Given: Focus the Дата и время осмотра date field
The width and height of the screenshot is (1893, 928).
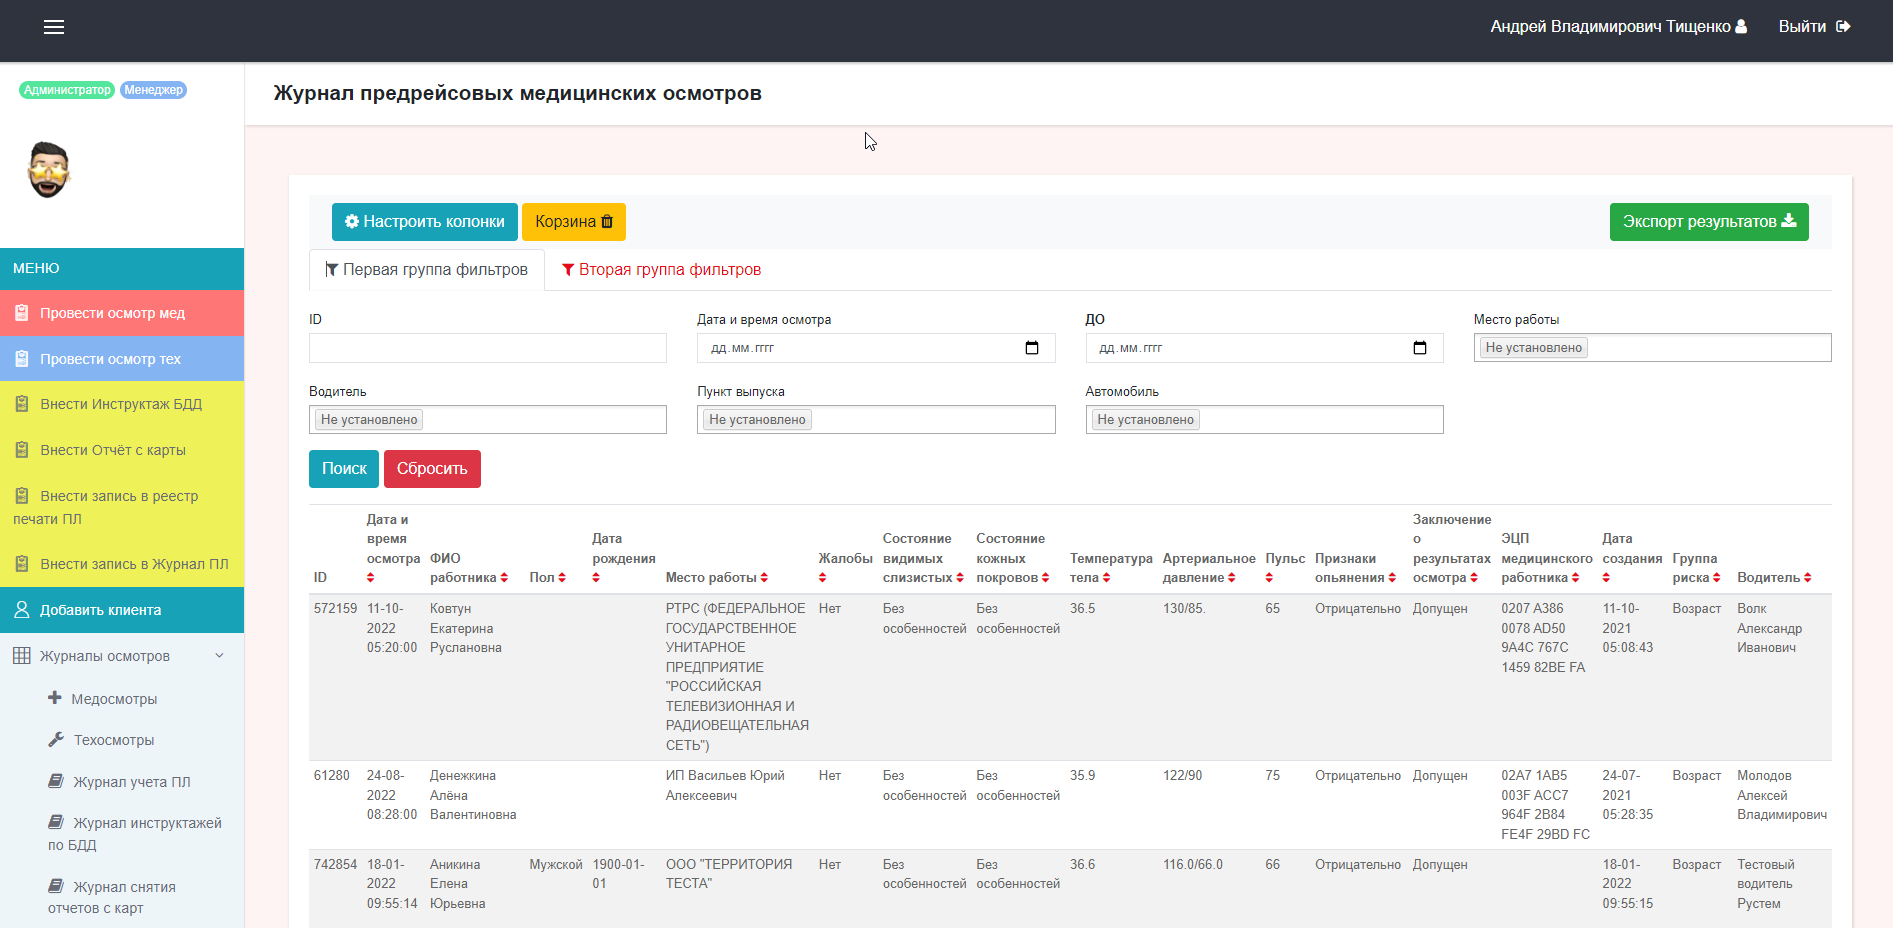Looking at the screenshot, I should [x=876, y=348].
